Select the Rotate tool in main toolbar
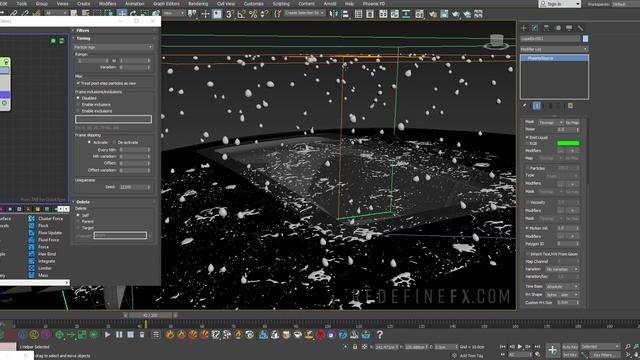Image resolution: width=640 pixels, height=360 pixels. (133, 13)
